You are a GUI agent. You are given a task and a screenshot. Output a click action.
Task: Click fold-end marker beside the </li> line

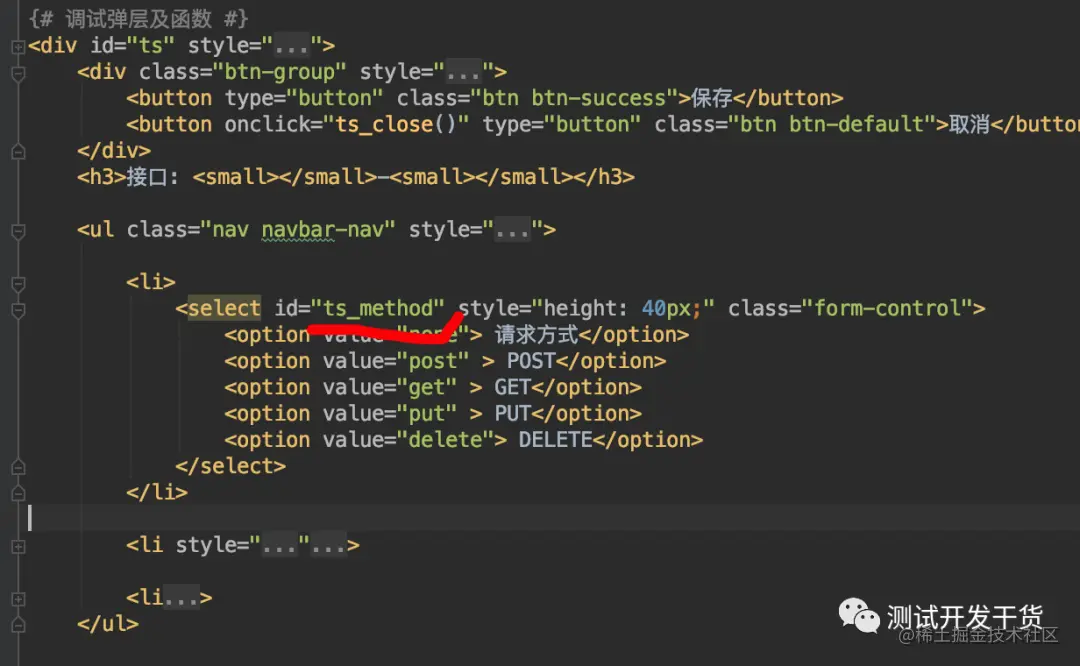19,493
